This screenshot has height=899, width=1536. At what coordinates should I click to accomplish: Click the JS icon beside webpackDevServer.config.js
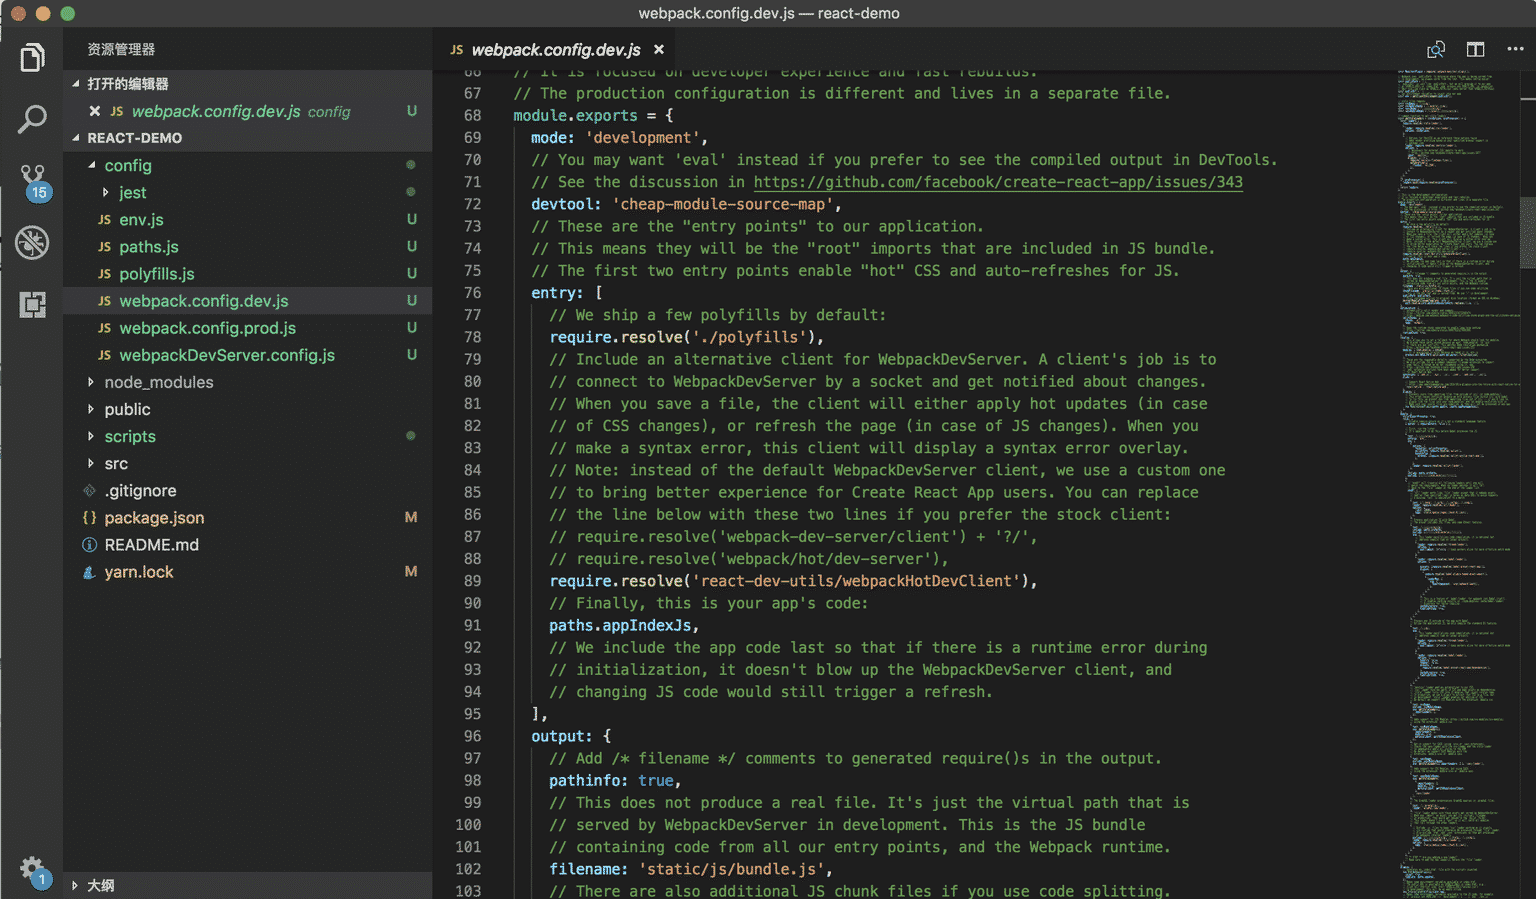click(x=104, y=355)
